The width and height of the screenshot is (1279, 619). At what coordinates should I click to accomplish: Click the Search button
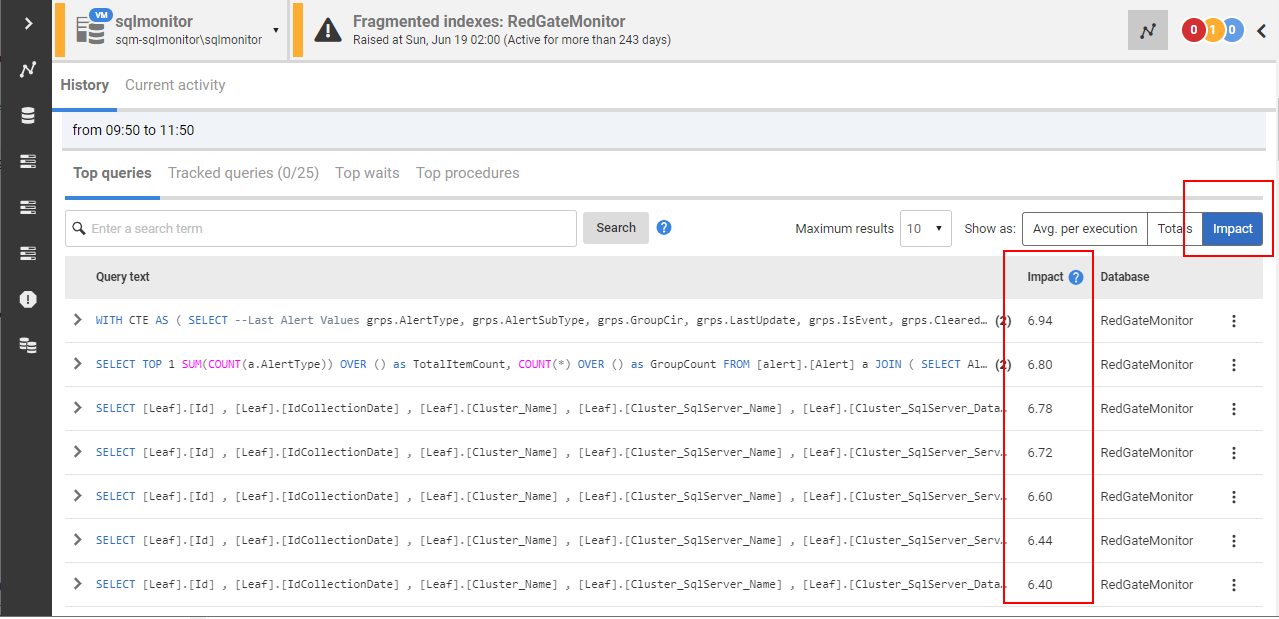point(615,228)
